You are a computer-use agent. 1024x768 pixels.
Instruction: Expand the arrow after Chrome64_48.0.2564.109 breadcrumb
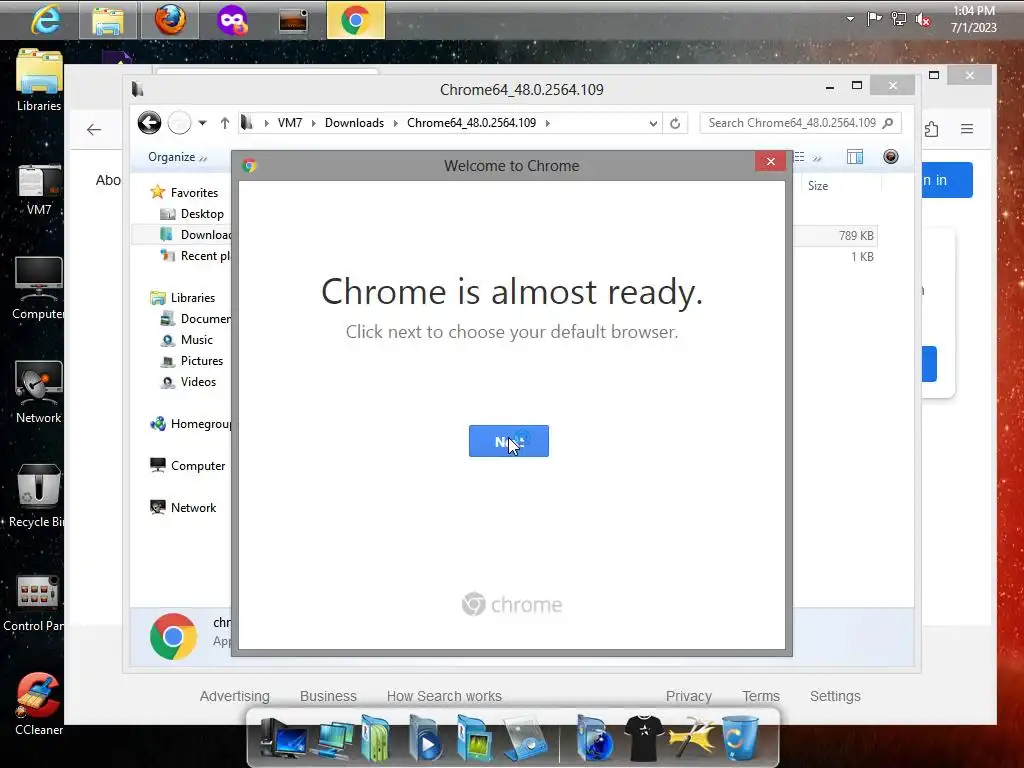(x=547, y=123)
